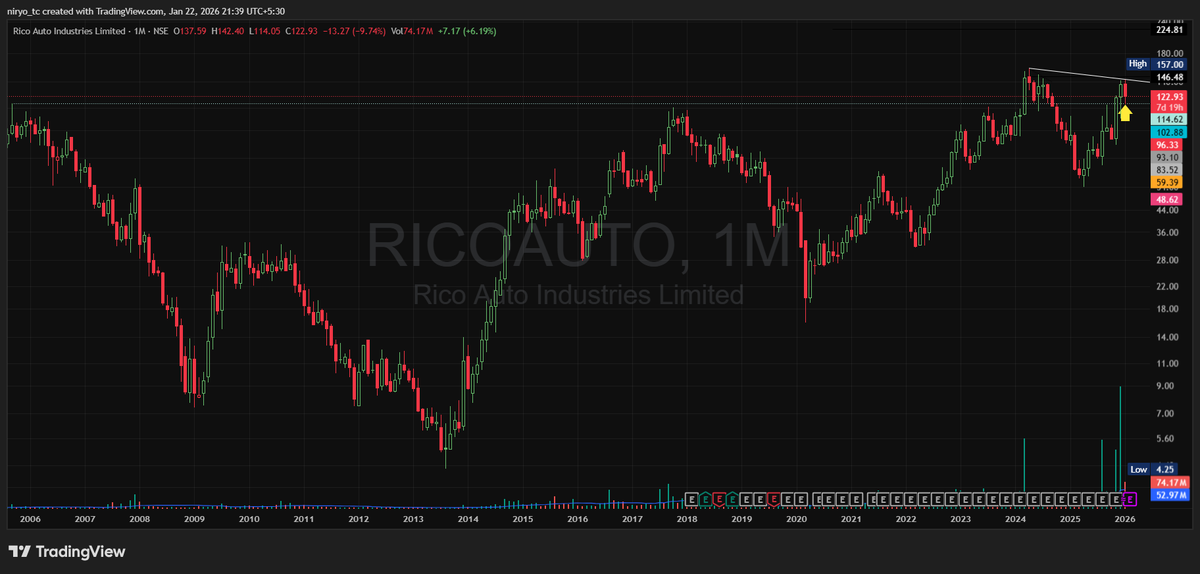Click the 36.00 price scale tick
The image size is (1200, 574).
(x=1167, y=233)
